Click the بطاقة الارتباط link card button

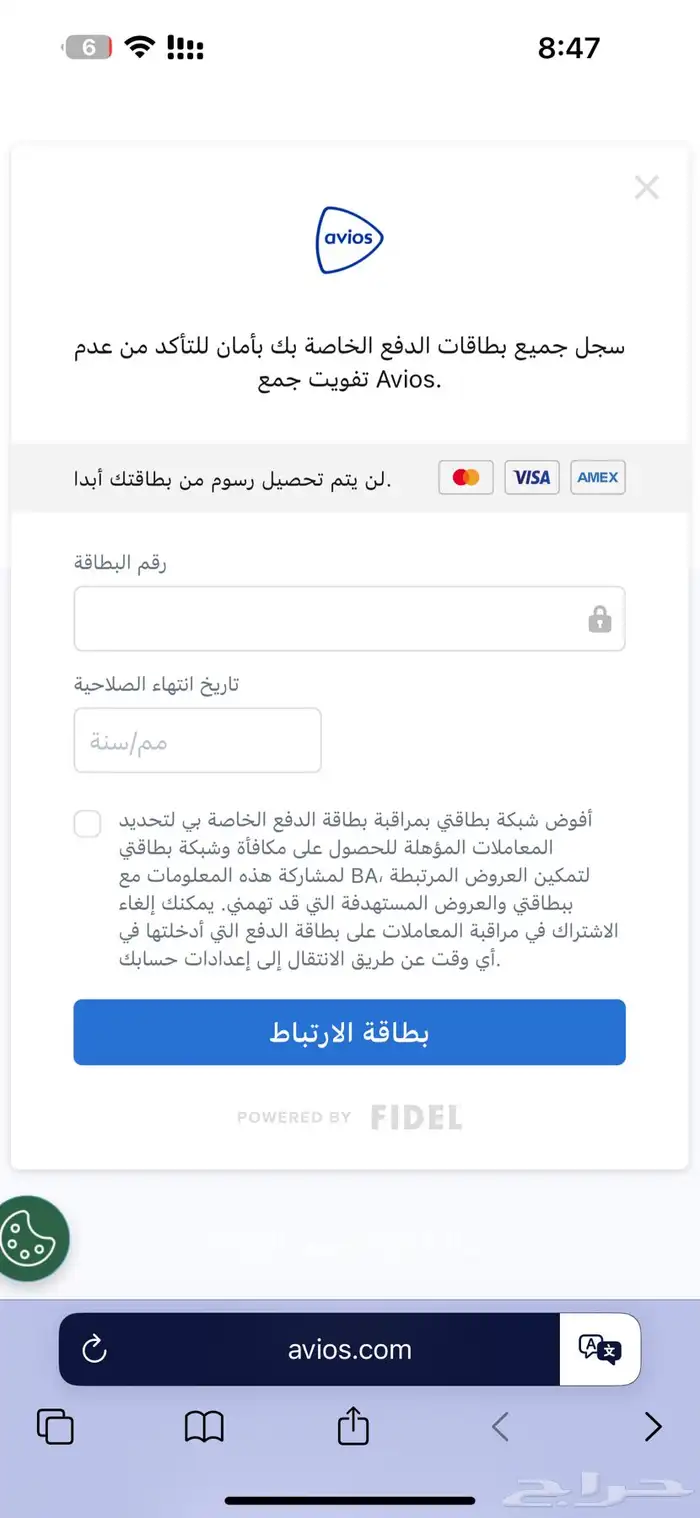[x=349, y=1032]
